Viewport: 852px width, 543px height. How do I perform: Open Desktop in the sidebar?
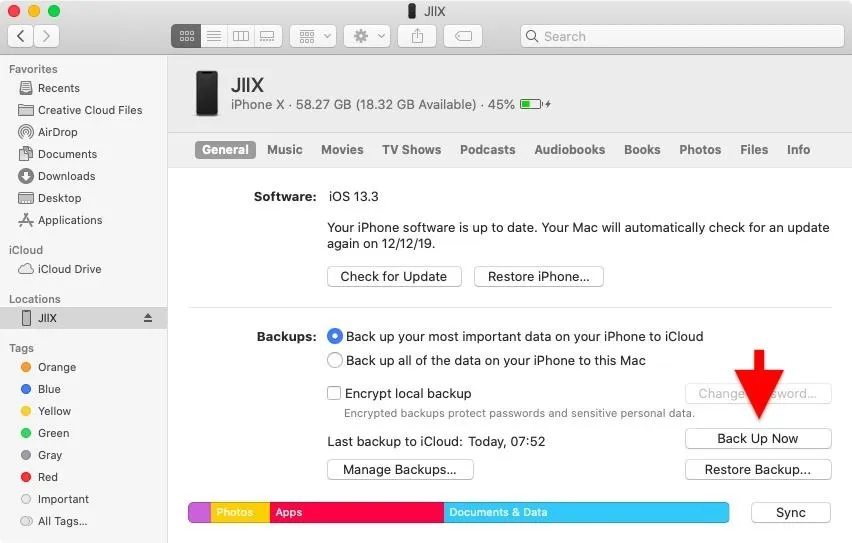[50, 198]
